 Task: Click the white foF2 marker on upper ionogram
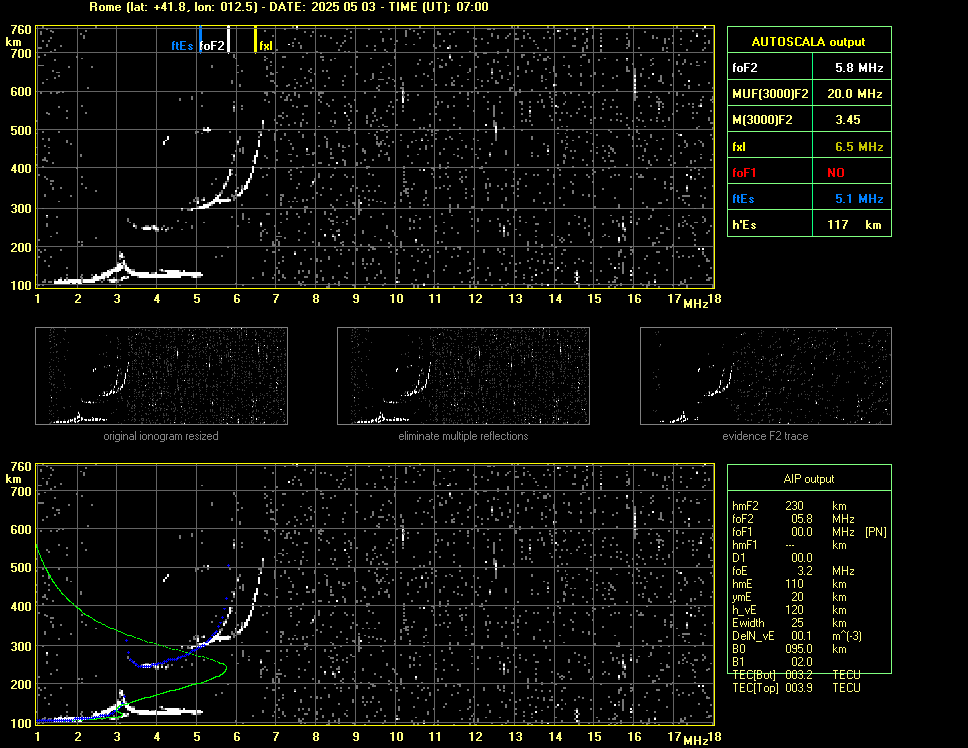click(228, 39)
